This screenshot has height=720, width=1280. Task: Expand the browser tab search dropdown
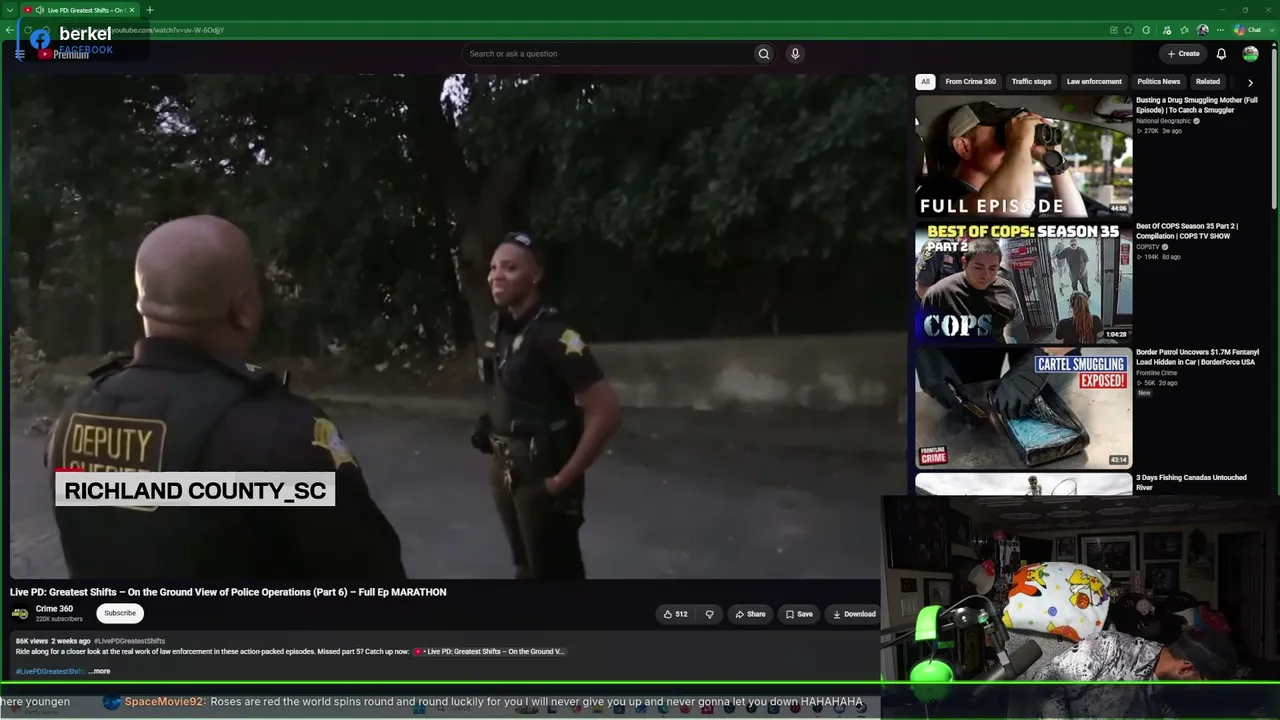click(9, 10)
